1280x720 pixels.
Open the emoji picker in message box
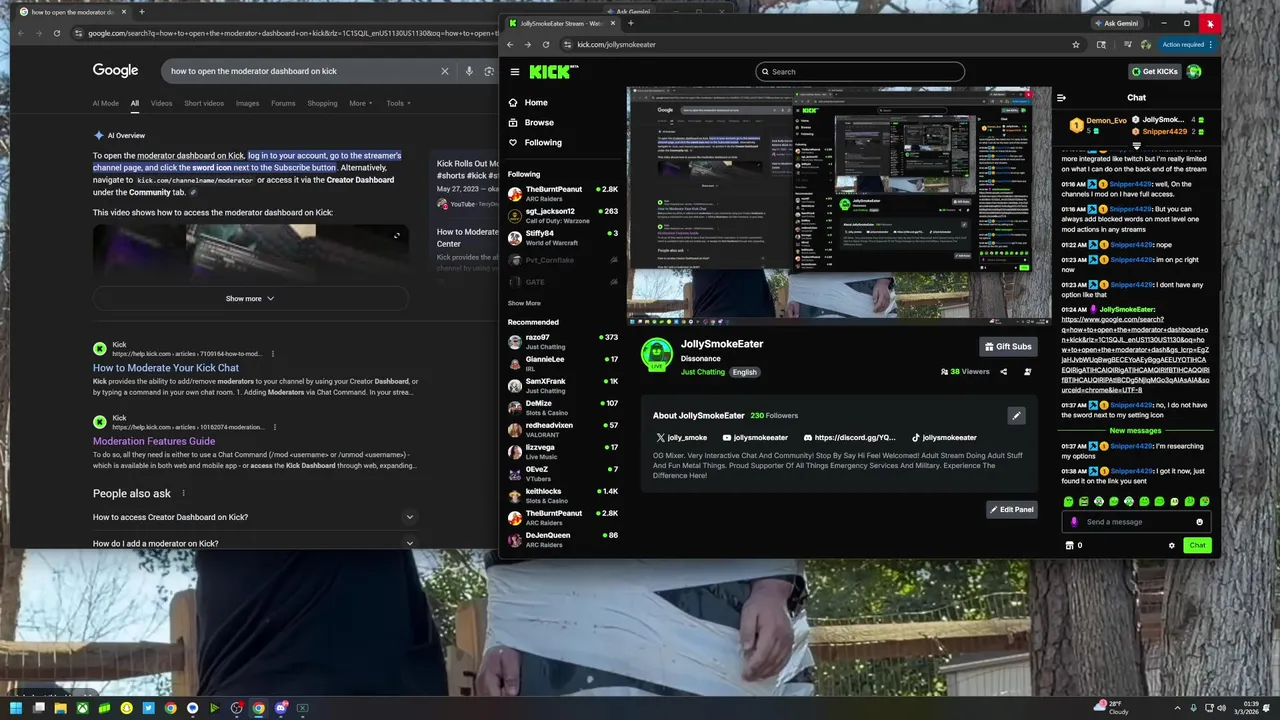tap(1199, 522)
